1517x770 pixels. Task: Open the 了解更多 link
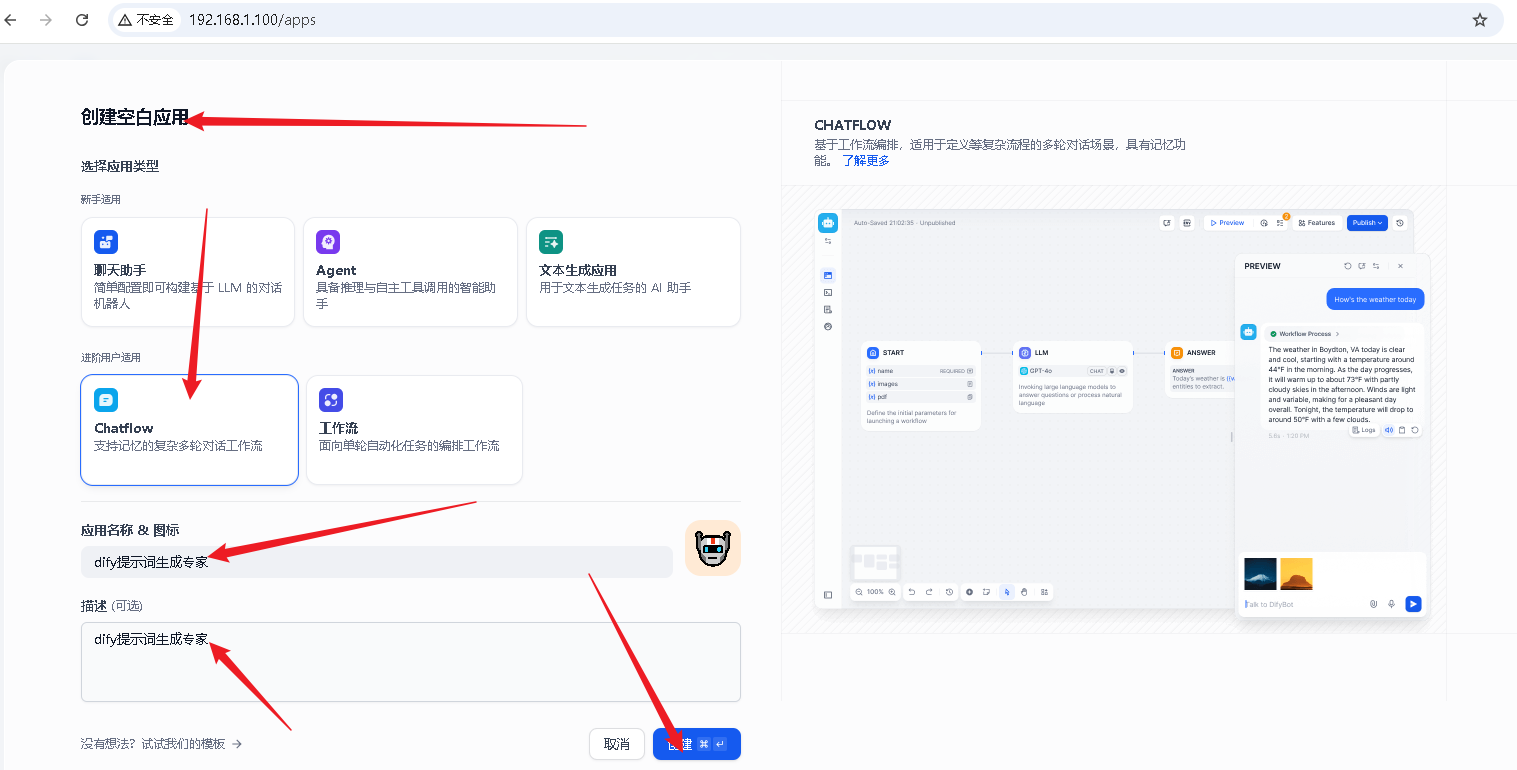(x=865, y=160)
